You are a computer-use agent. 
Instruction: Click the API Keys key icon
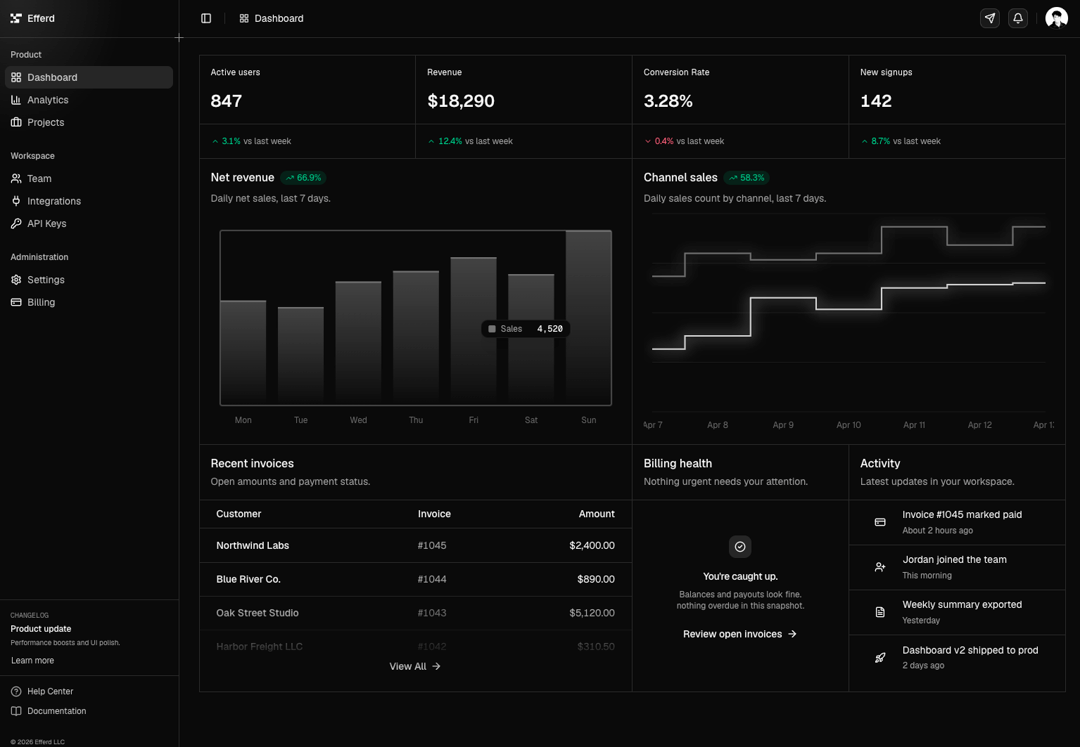tap(16, 224)
